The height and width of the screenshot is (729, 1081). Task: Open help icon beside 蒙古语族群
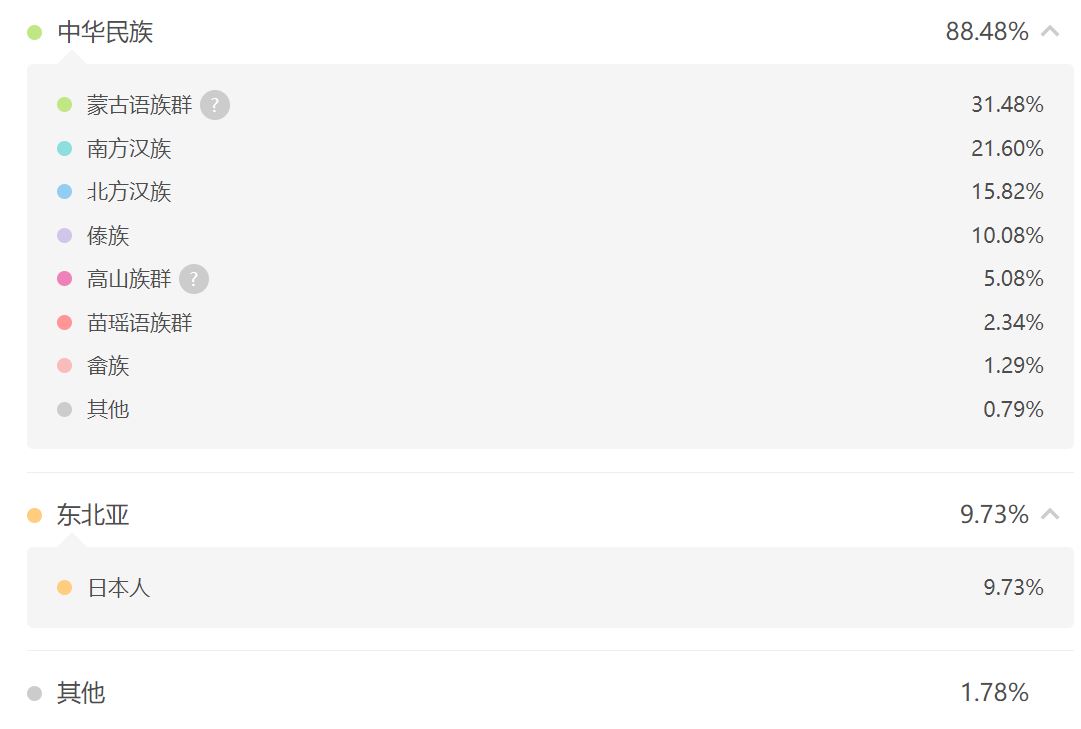[x=214, y=105]
